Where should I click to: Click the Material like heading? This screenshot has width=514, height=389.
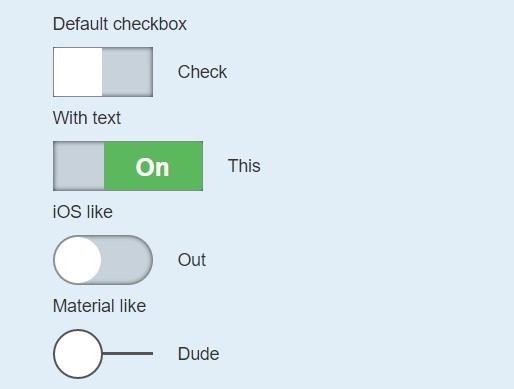coord(99,306)
